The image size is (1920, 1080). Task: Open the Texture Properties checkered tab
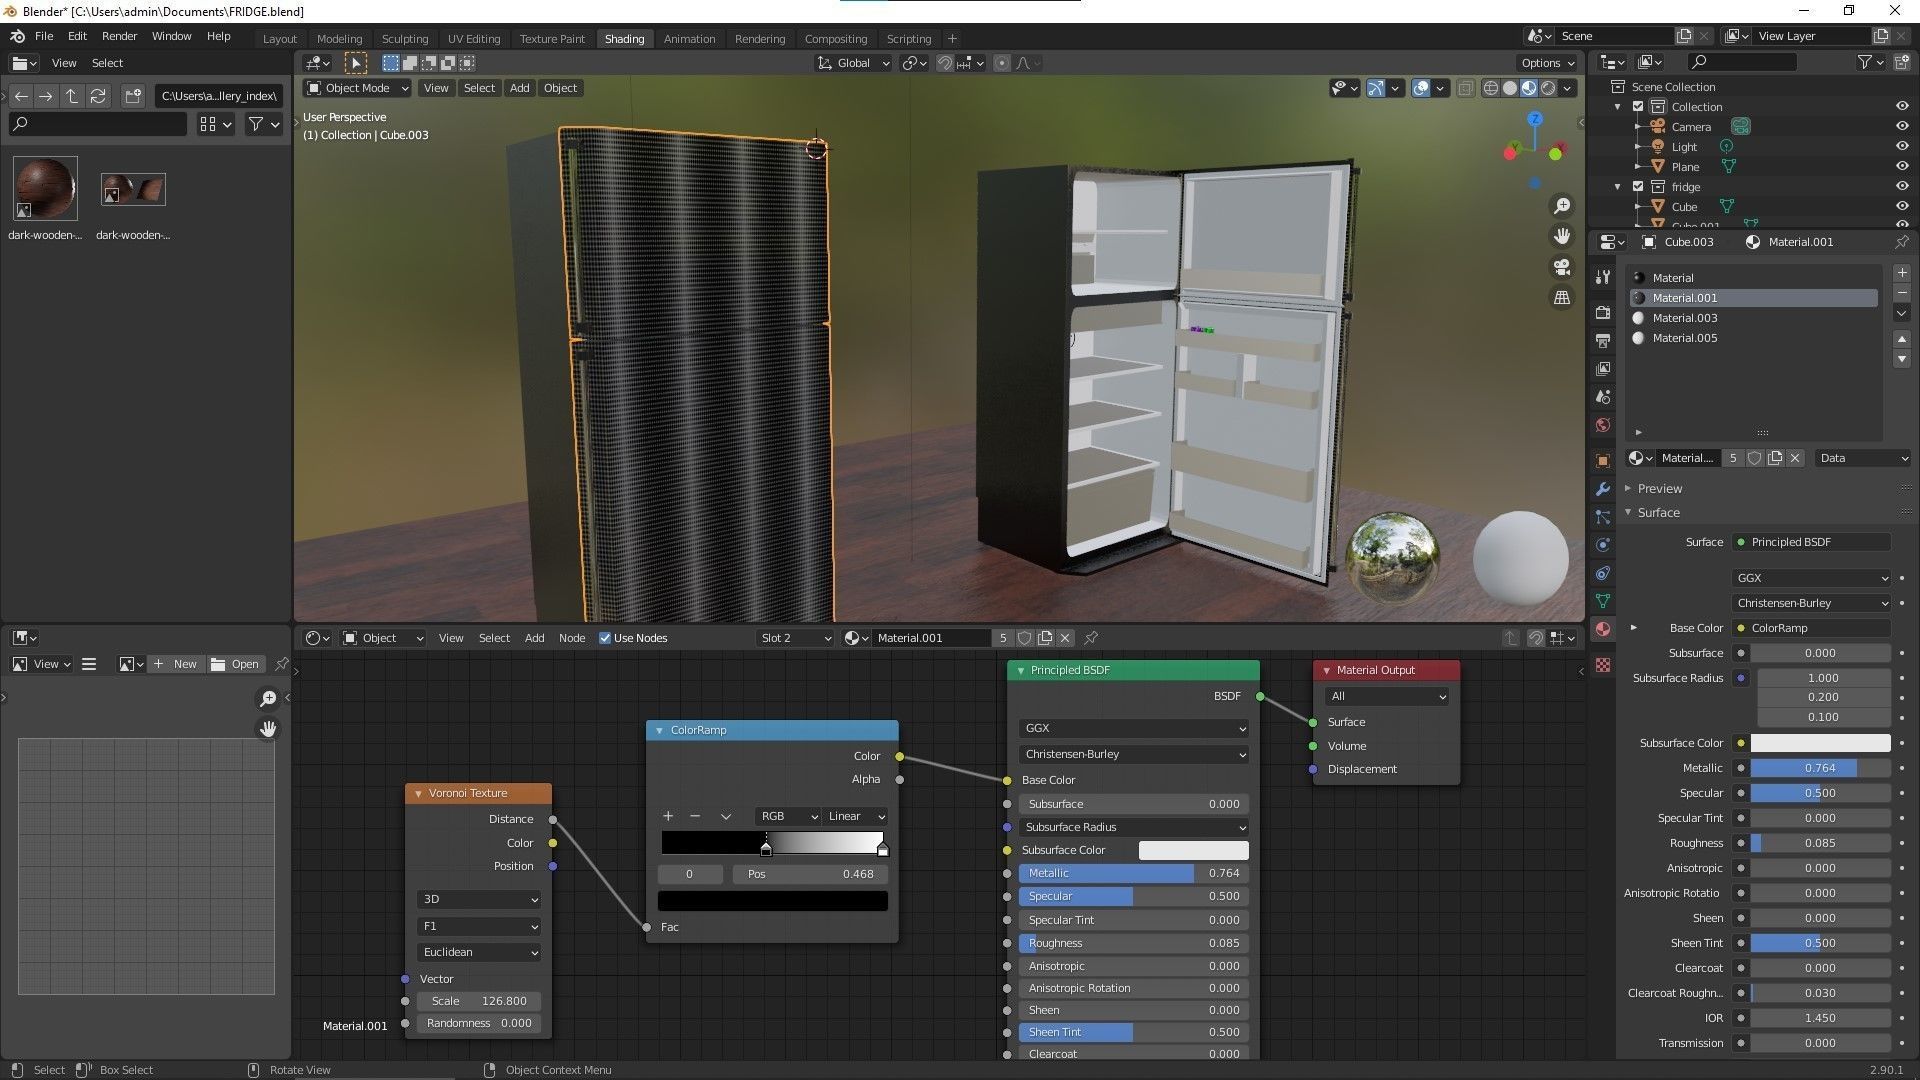(x=1603, y=664)
